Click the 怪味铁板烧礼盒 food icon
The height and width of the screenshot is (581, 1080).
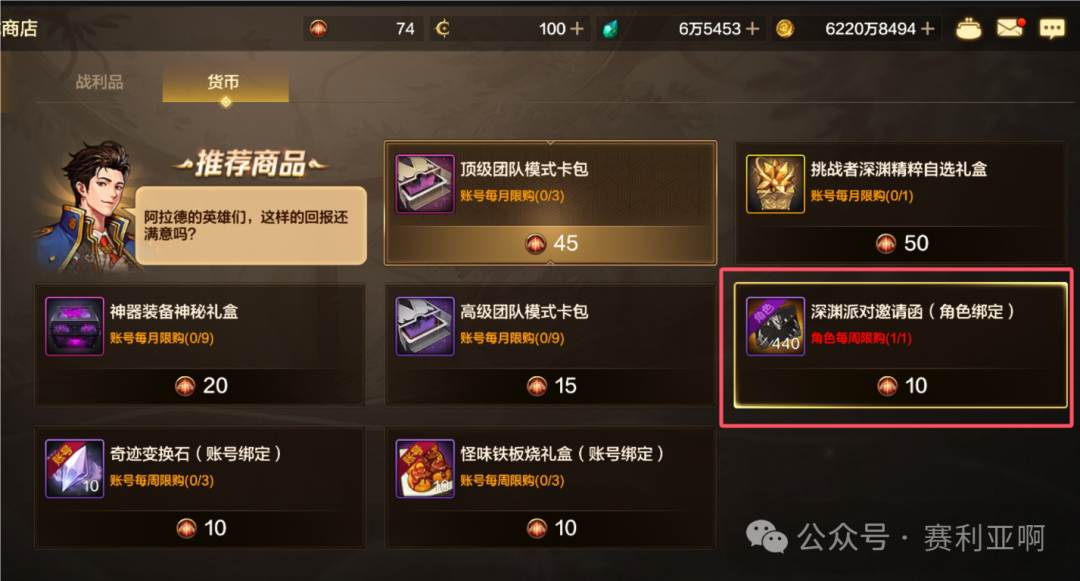pyautogui.click(x=425, y=469)
